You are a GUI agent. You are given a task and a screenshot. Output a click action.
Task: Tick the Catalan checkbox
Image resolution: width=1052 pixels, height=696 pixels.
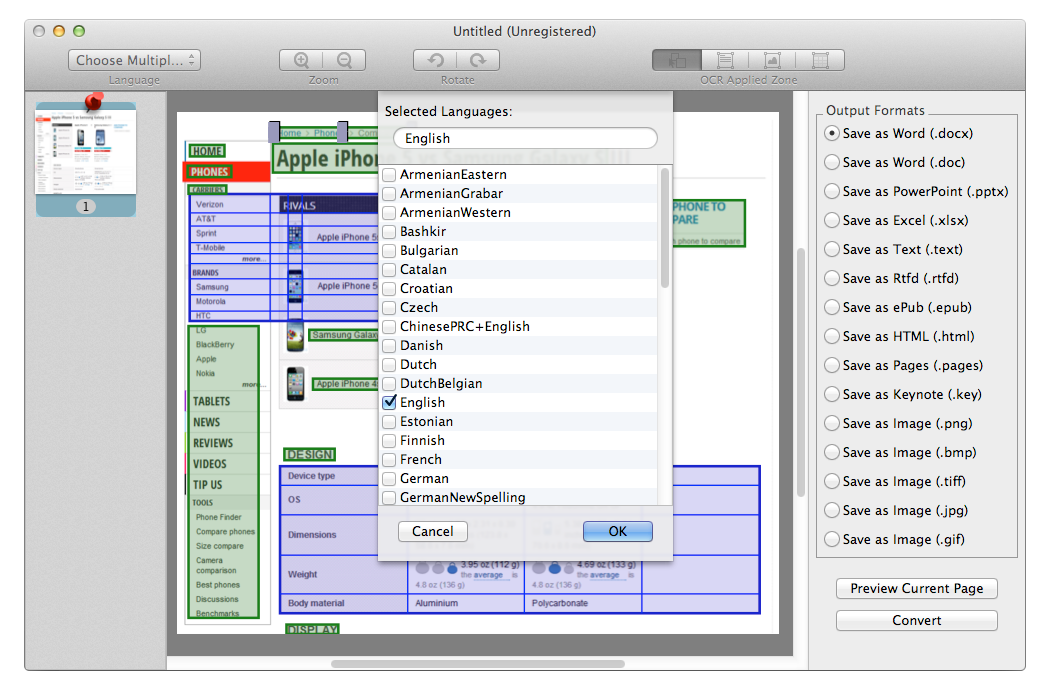pos(389,270)
